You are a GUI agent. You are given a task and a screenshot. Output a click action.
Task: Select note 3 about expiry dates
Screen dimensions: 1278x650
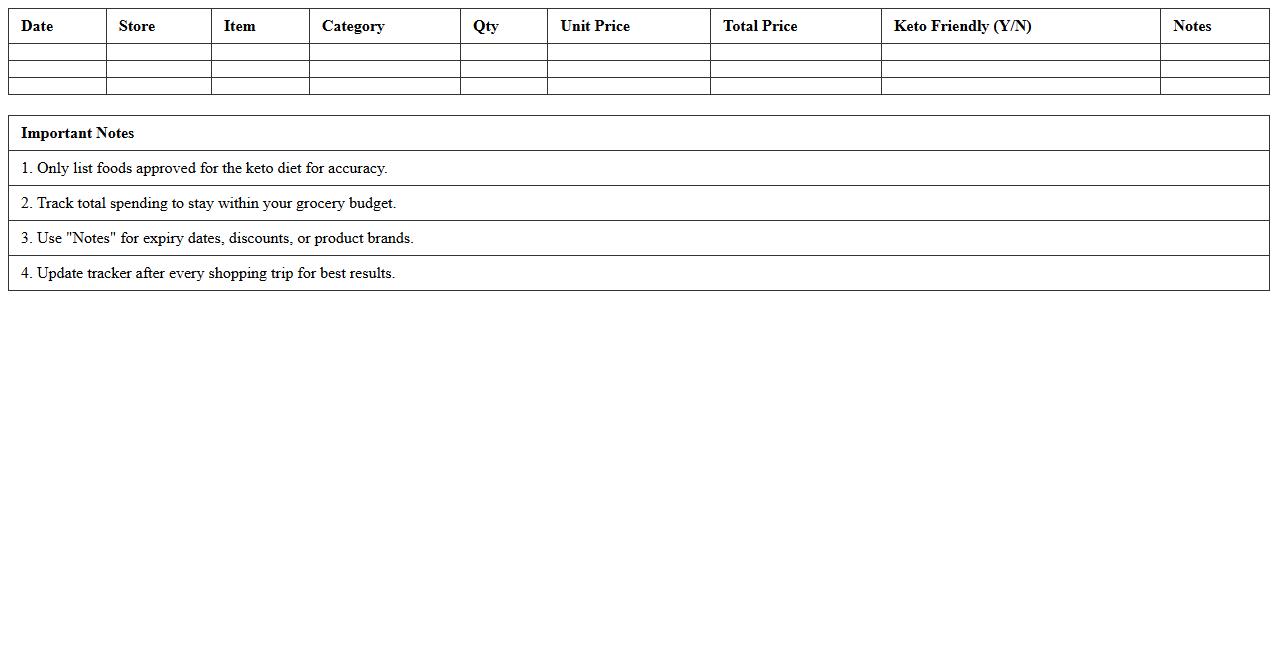pyautogui.click(x=217, y=238)
